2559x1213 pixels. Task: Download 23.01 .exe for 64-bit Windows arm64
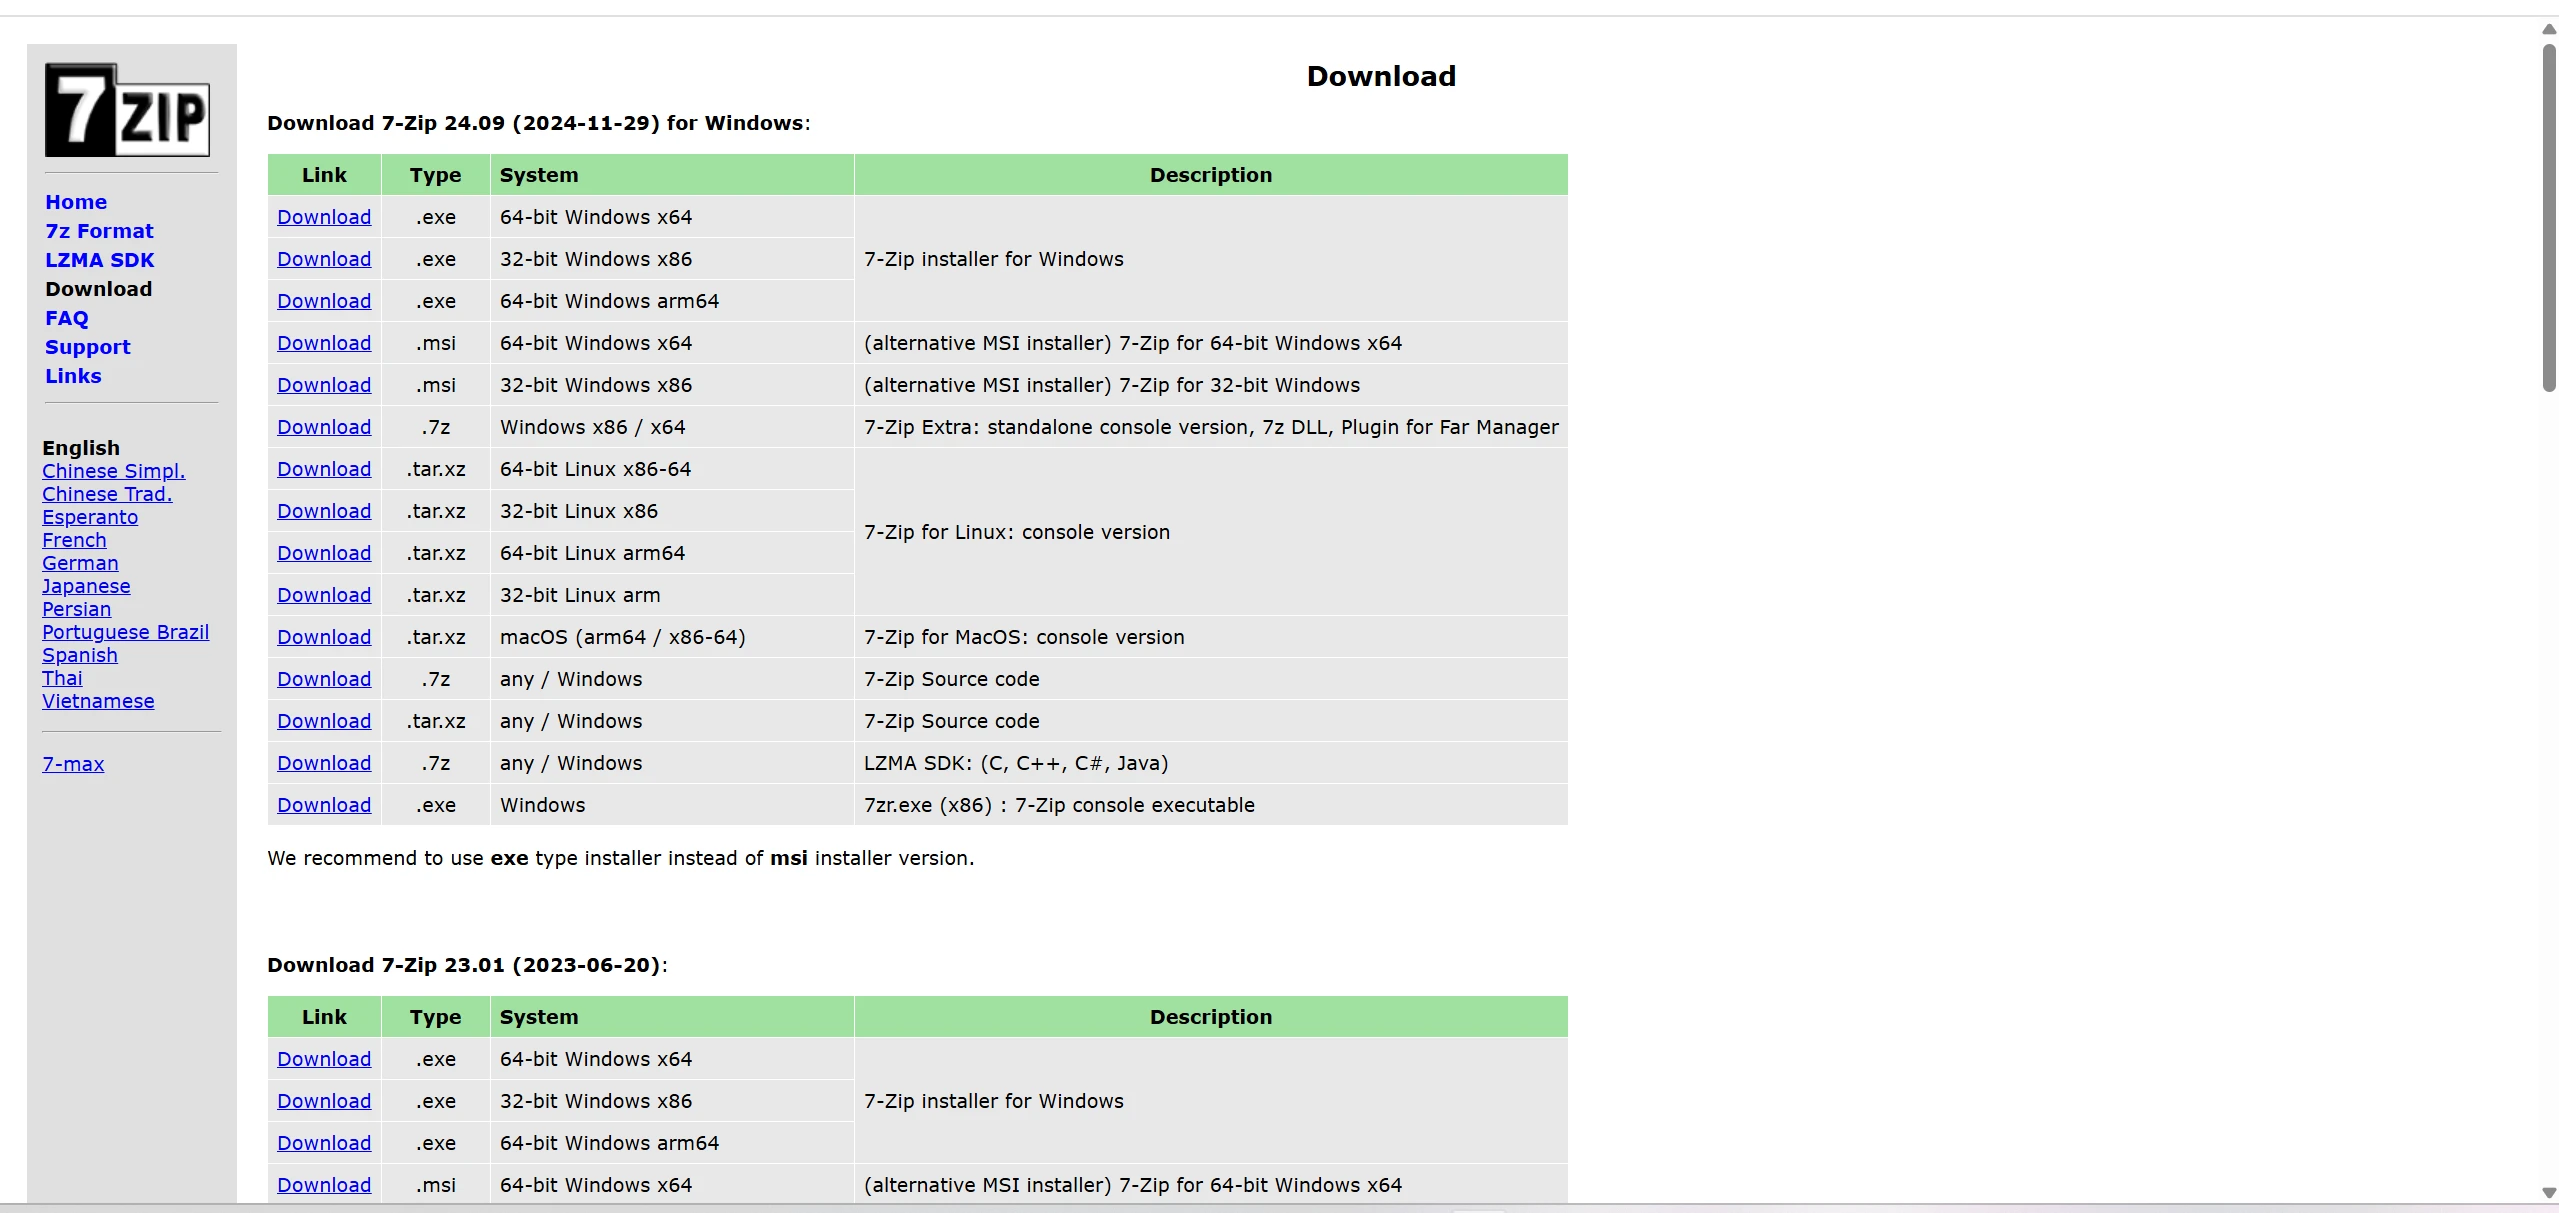click(324, 1143)
